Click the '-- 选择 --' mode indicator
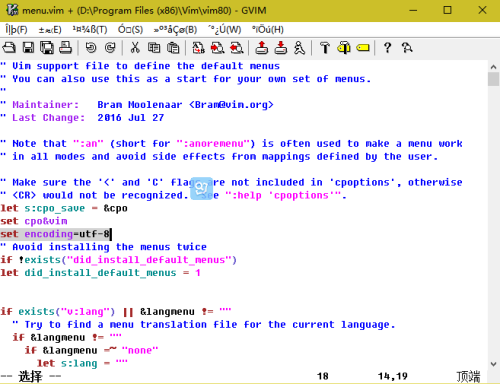Screen dimensions: 500x384 31,377
